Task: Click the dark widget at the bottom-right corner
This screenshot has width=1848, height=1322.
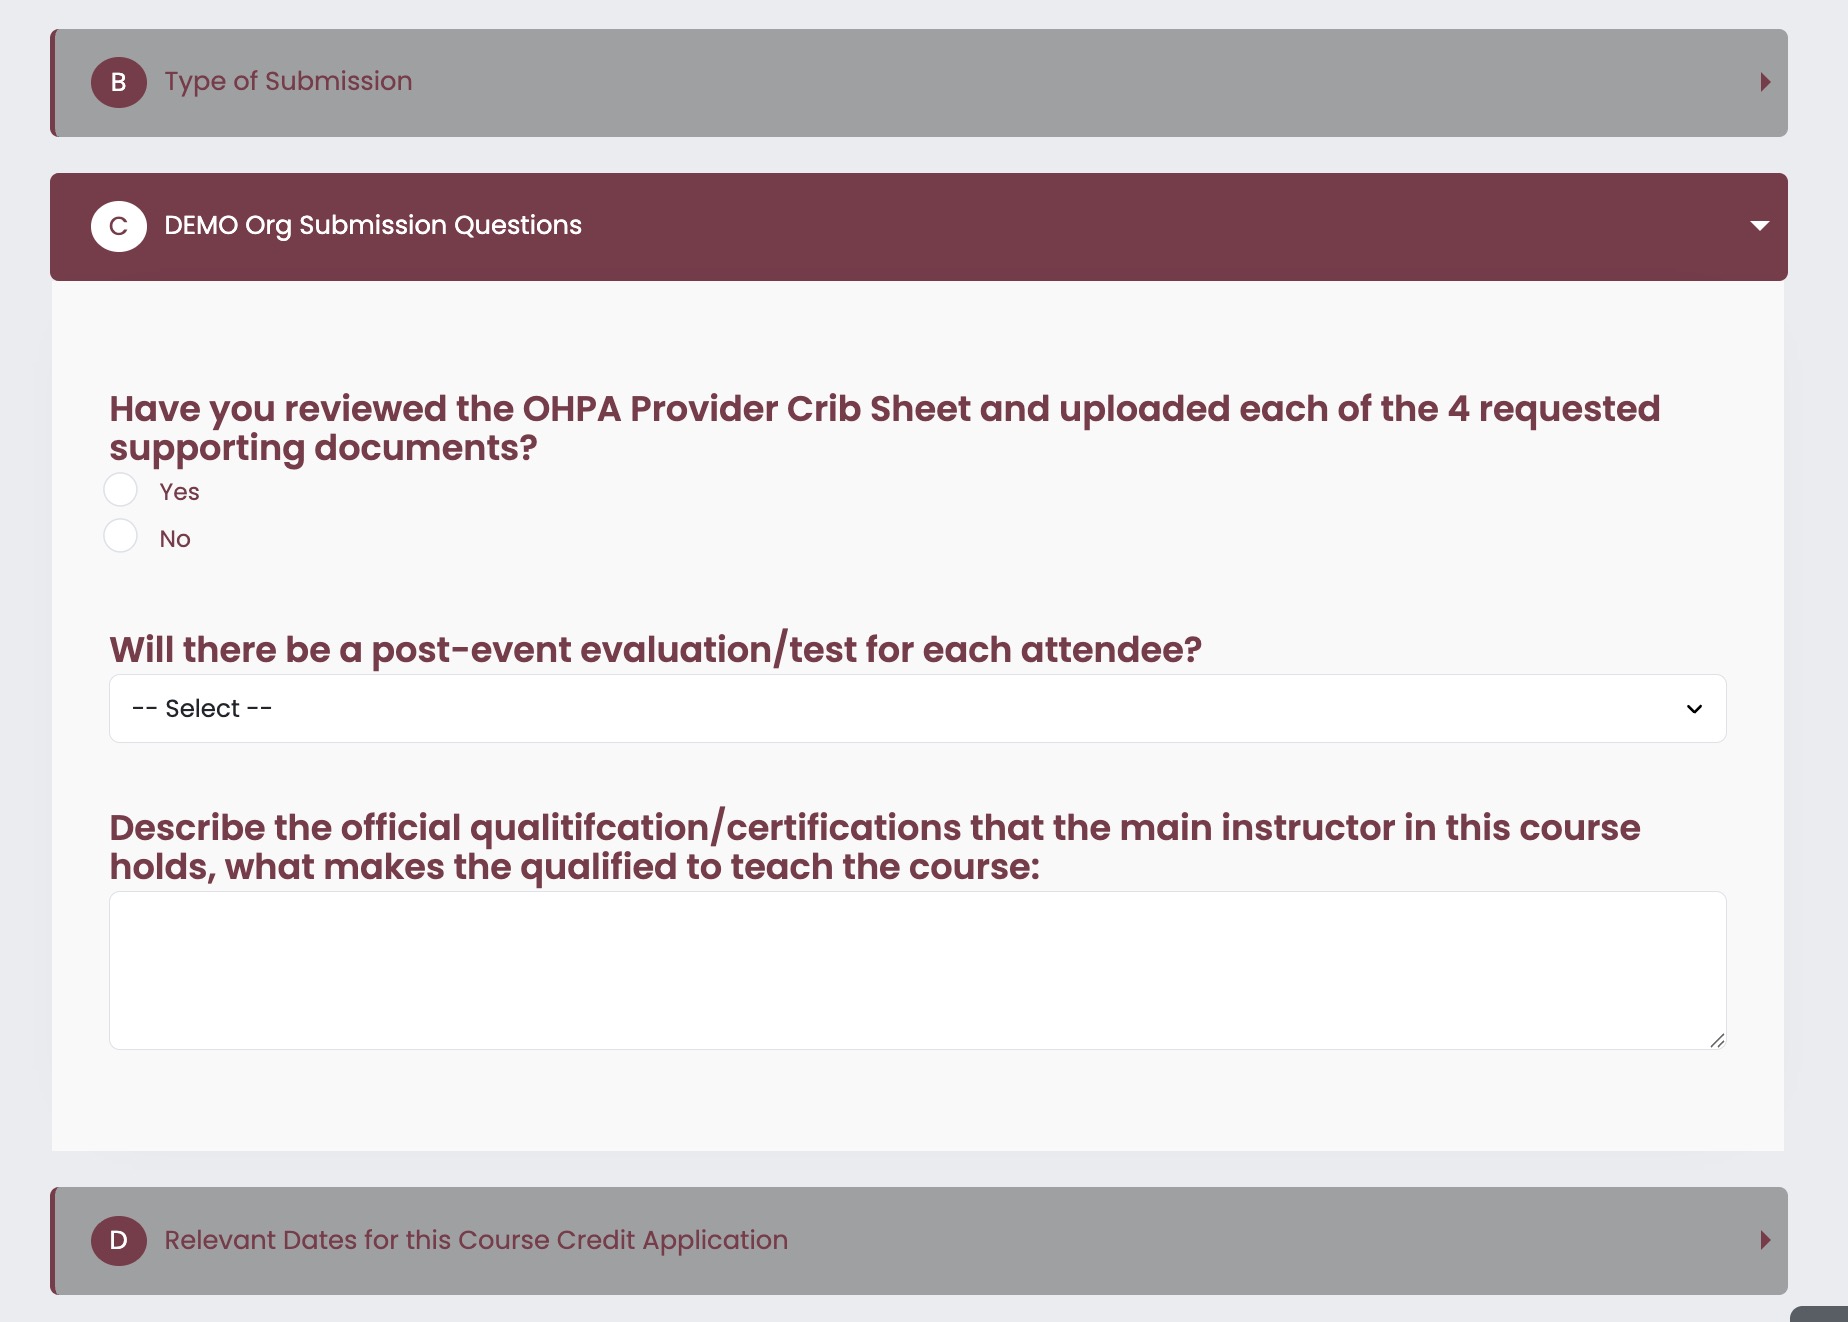Action: (1820, 1314)
